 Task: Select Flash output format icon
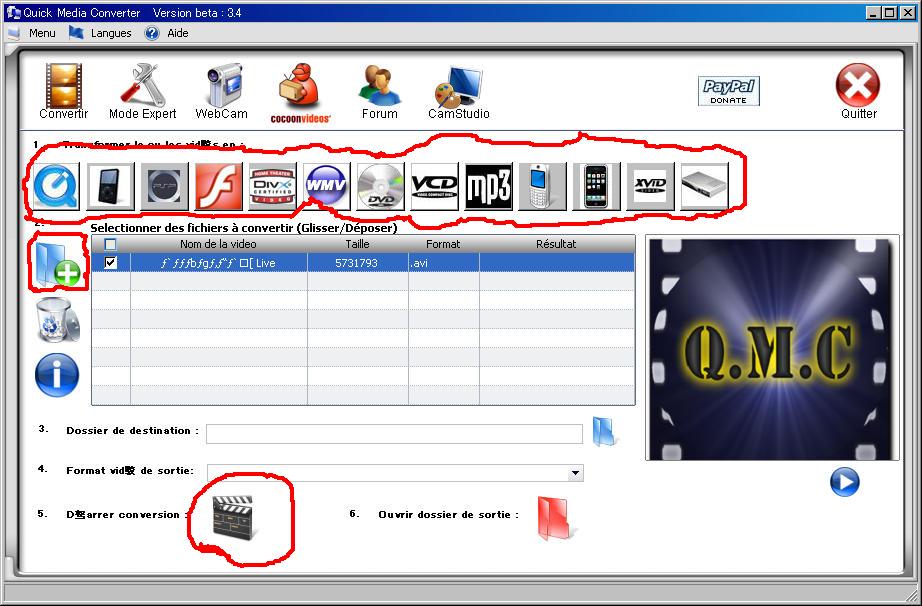point(218,186)
